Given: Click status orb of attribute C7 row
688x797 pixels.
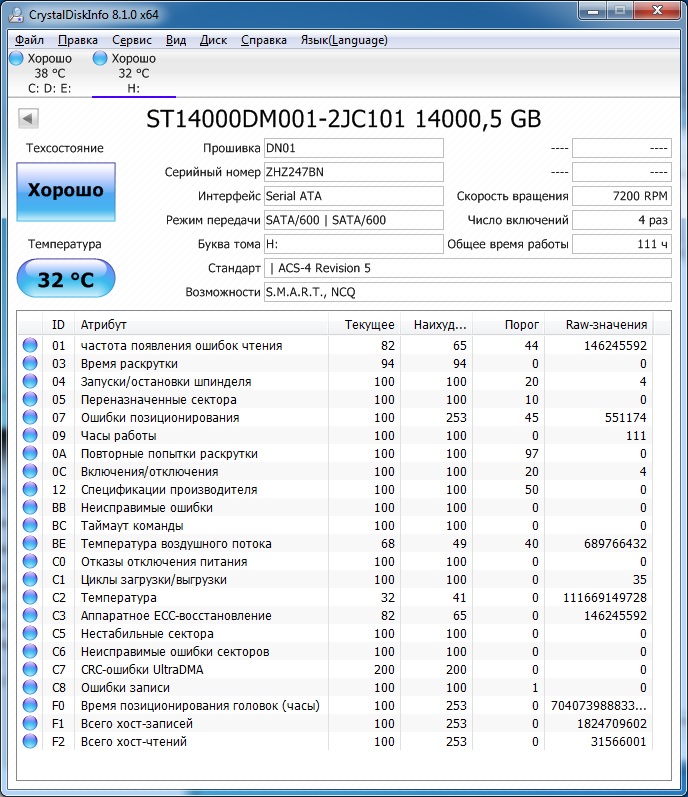Looking at the screenshot, I should pyautogui.click(x=30, y=669).
